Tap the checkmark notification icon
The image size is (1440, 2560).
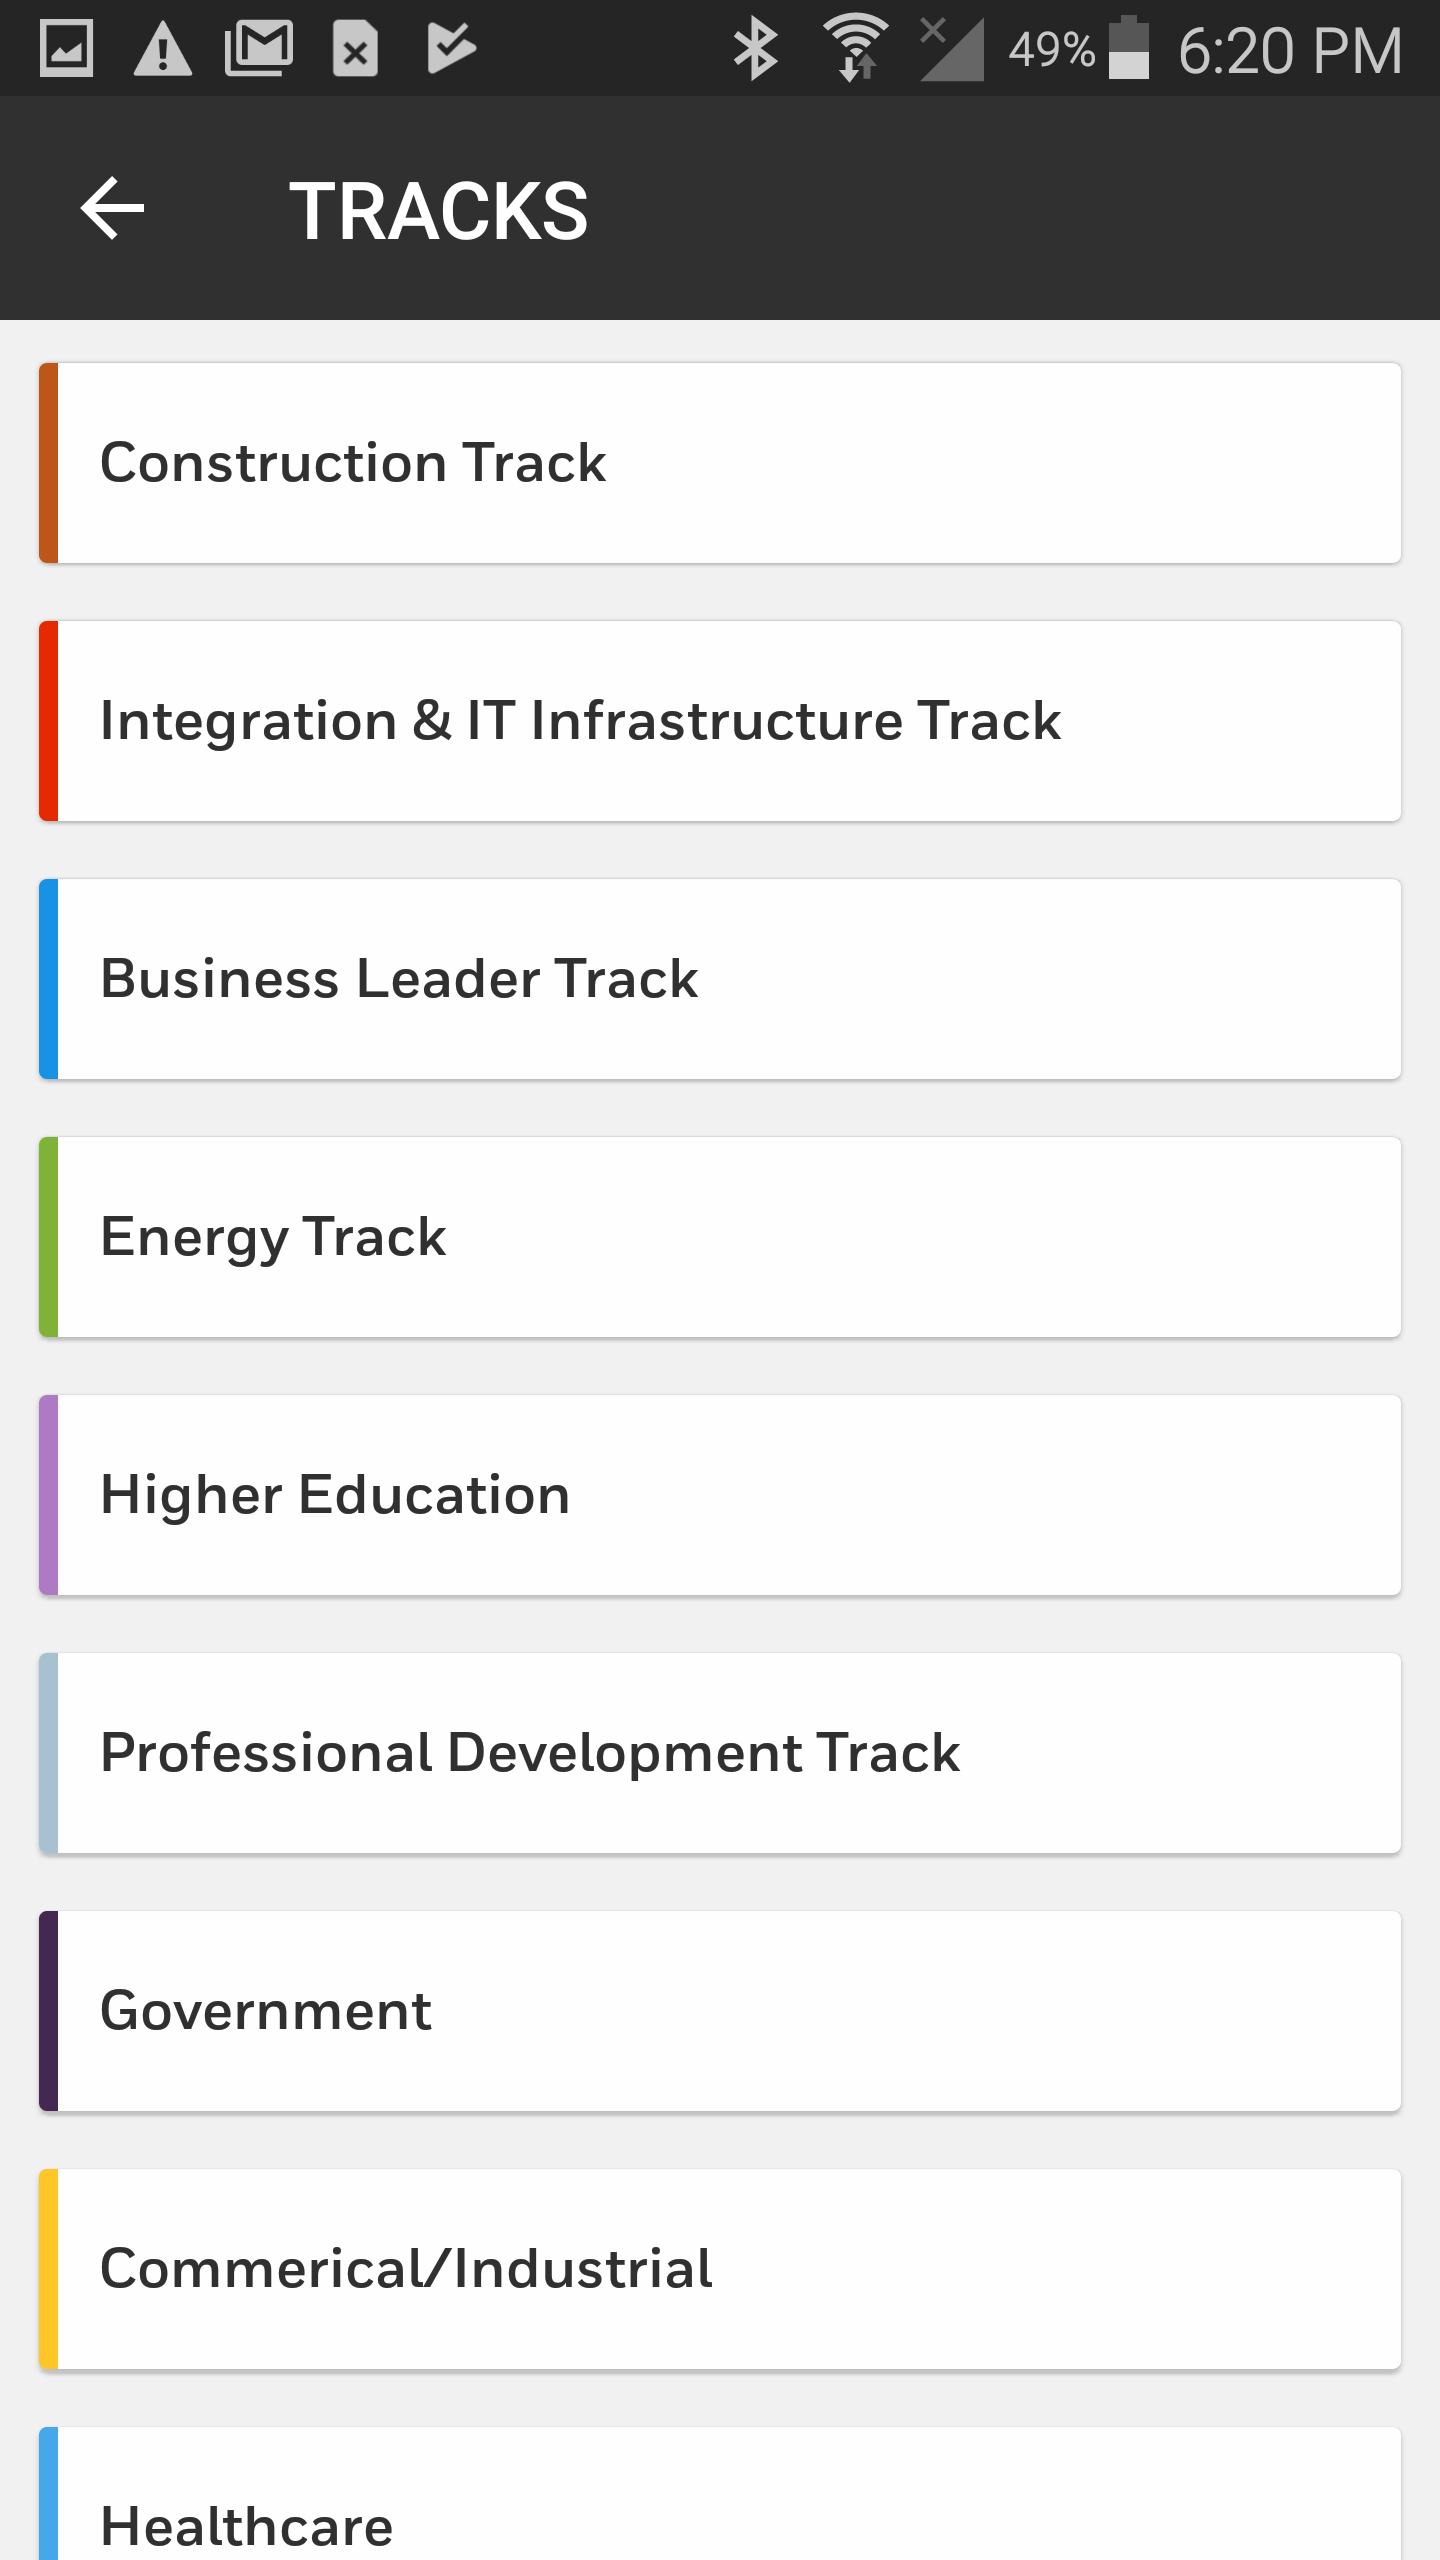click(450, 49)
